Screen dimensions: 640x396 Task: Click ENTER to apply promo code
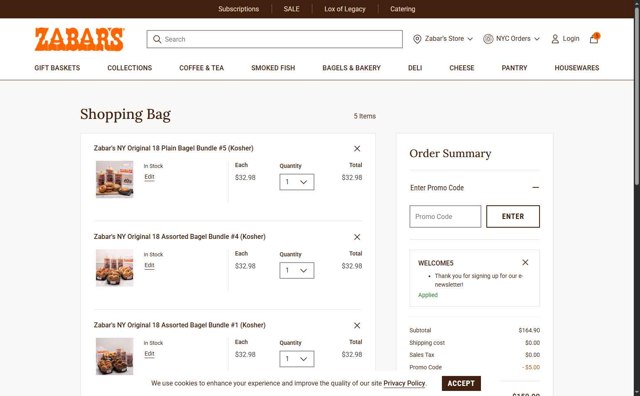click(513, 216)
